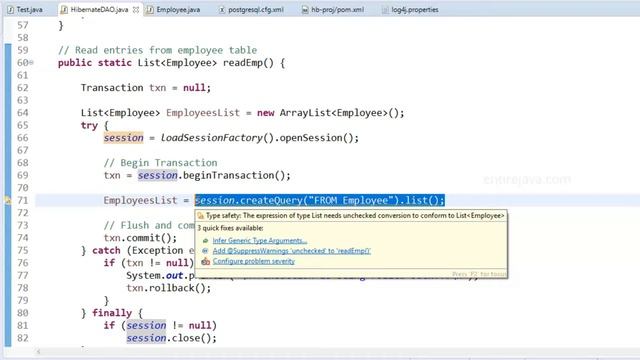The height and width of the screenshot is (360, 640).
Task: Click the warning marker on line 71
Action: tap(8, 200)
